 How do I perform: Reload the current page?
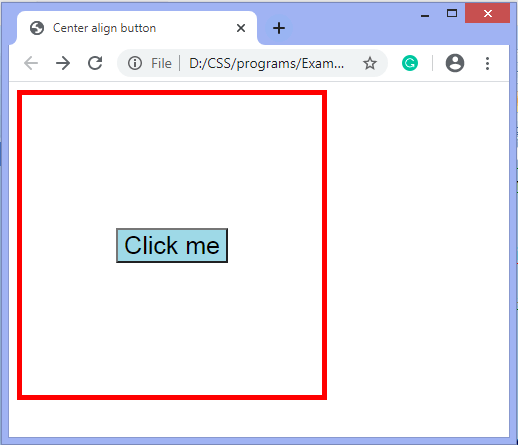95,63
